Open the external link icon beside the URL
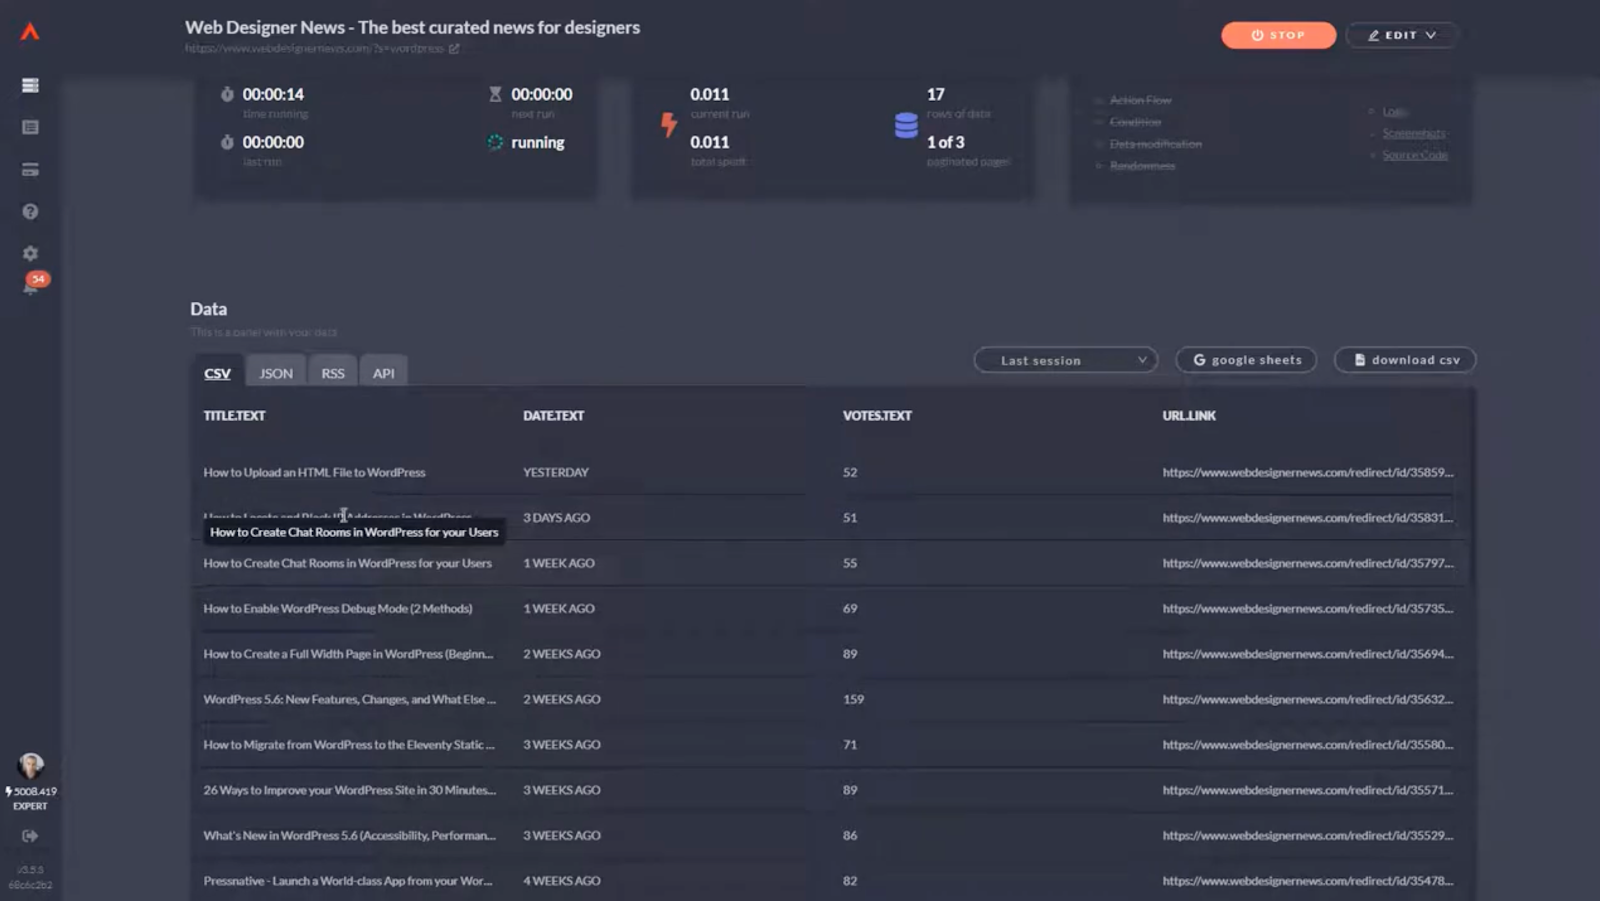Image resolution: width=1600 pixels, height=901 pixels. (454, 49)
